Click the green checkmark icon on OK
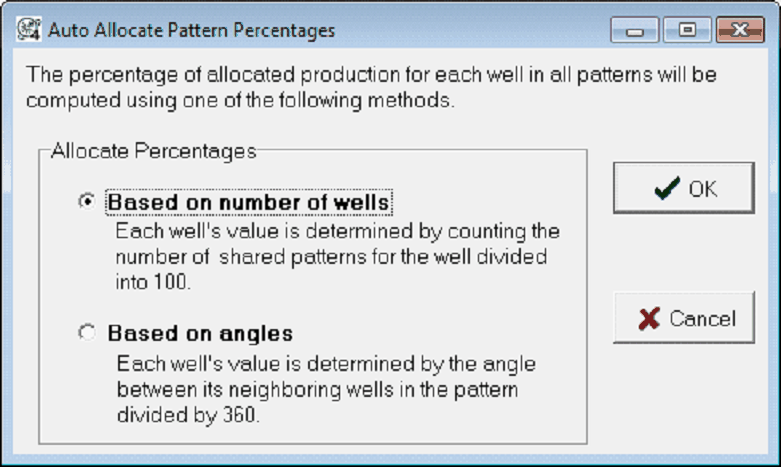Screen dimensions: 782x468 667,188
